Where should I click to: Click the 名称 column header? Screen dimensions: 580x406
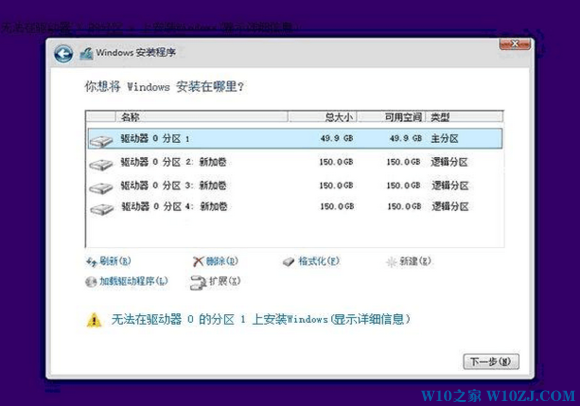(x=202, y=117)
